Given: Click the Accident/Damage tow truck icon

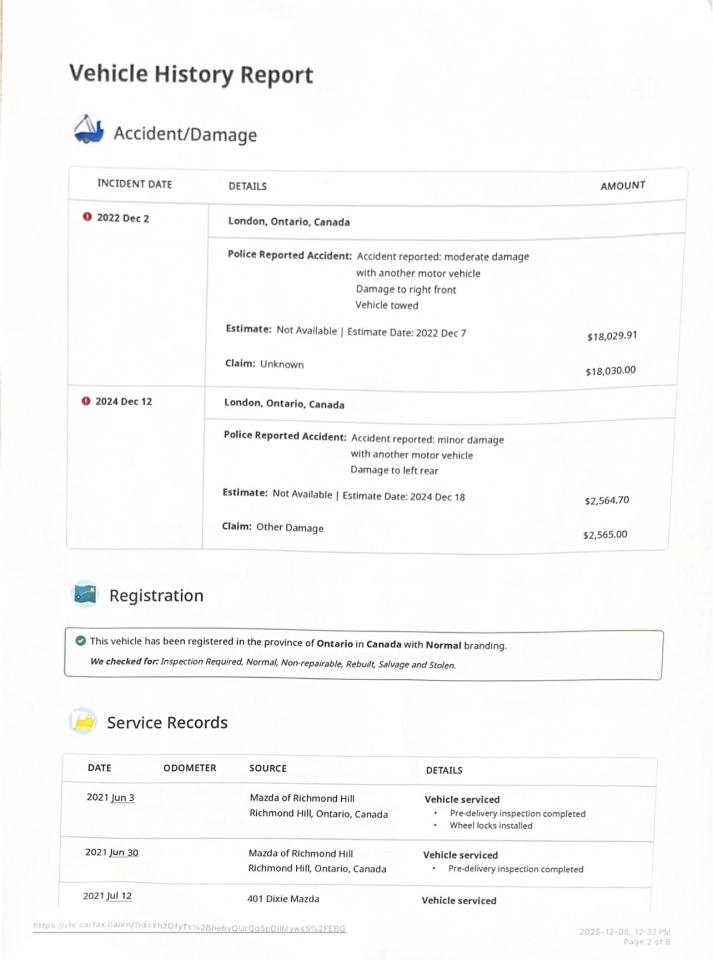Looking at the screenshot, I should coord(88,131).
